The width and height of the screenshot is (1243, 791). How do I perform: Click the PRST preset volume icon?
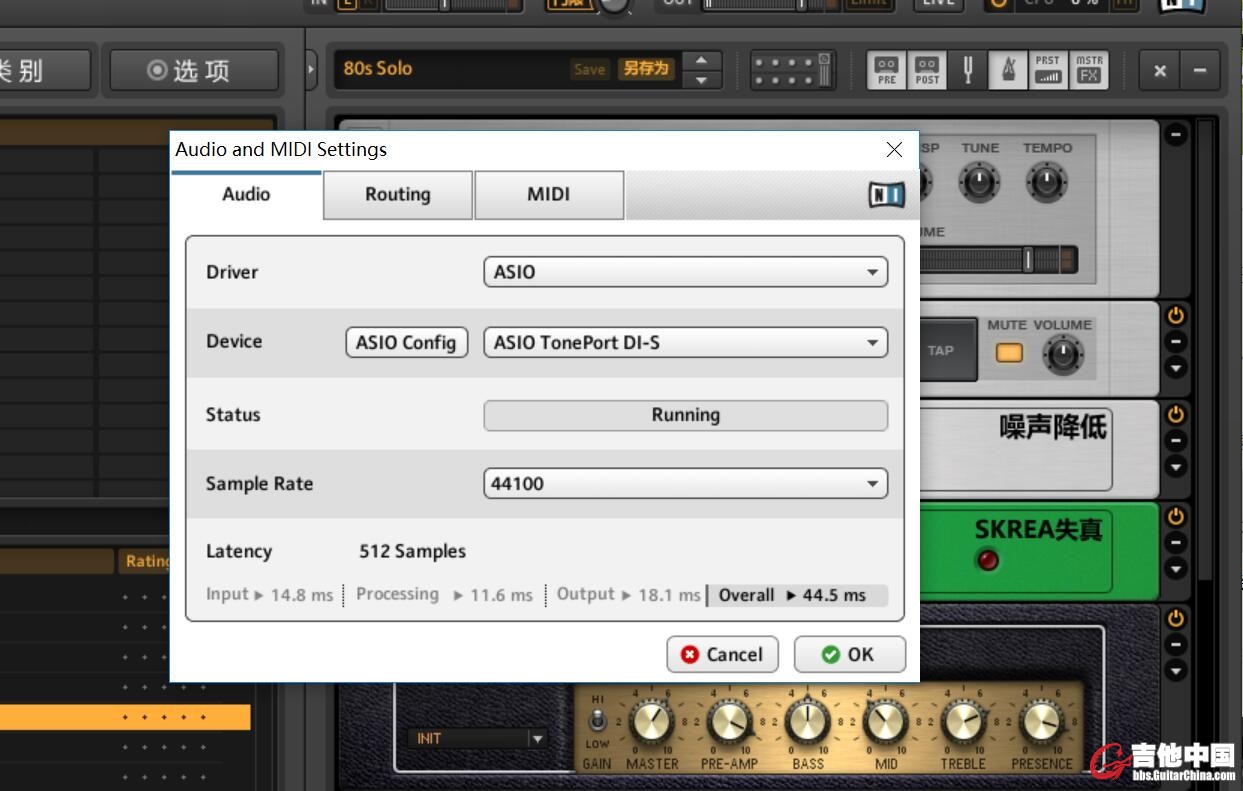pyautogui.click(x=1048, y=70)
